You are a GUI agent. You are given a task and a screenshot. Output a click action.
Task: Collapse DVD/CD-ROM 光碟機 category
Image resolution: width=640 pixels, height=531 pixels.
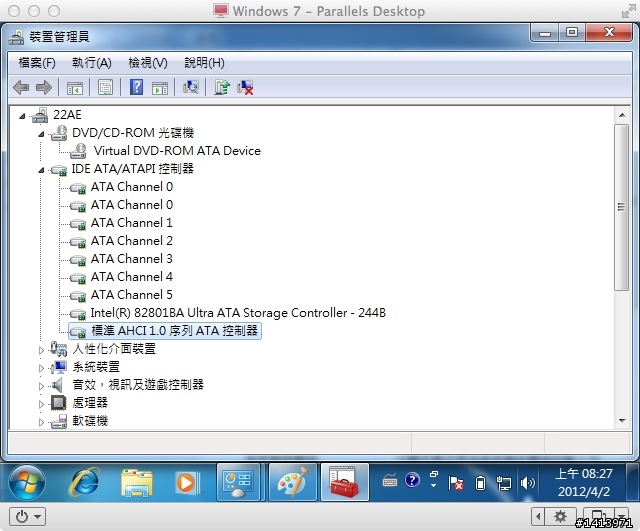coord(41,134)
